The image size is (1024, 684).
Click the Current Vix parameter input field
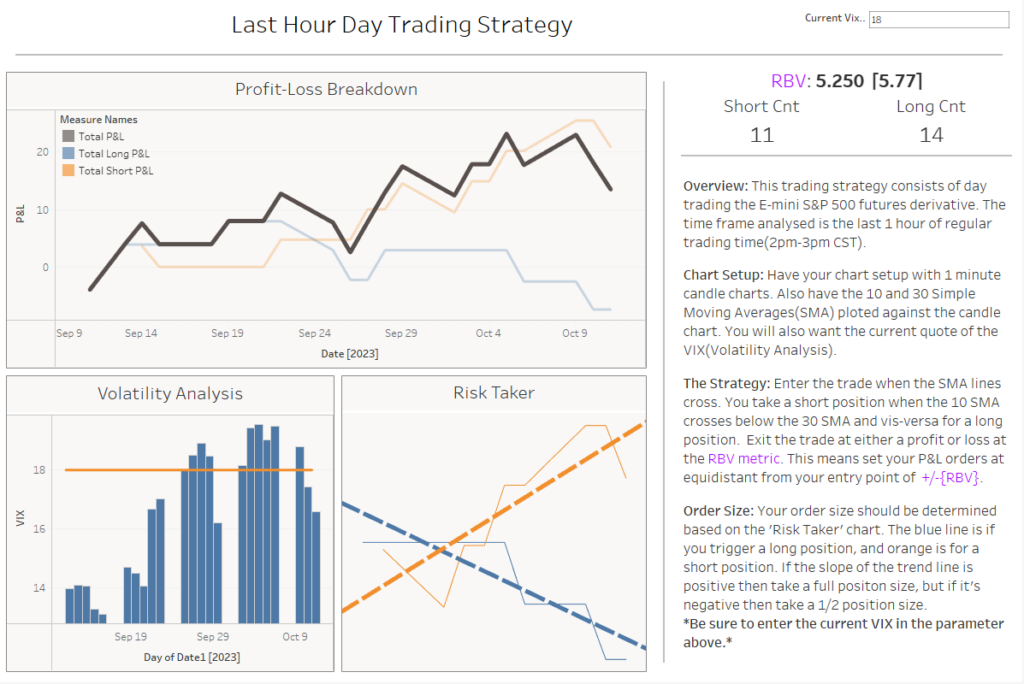tap(938, 18)
